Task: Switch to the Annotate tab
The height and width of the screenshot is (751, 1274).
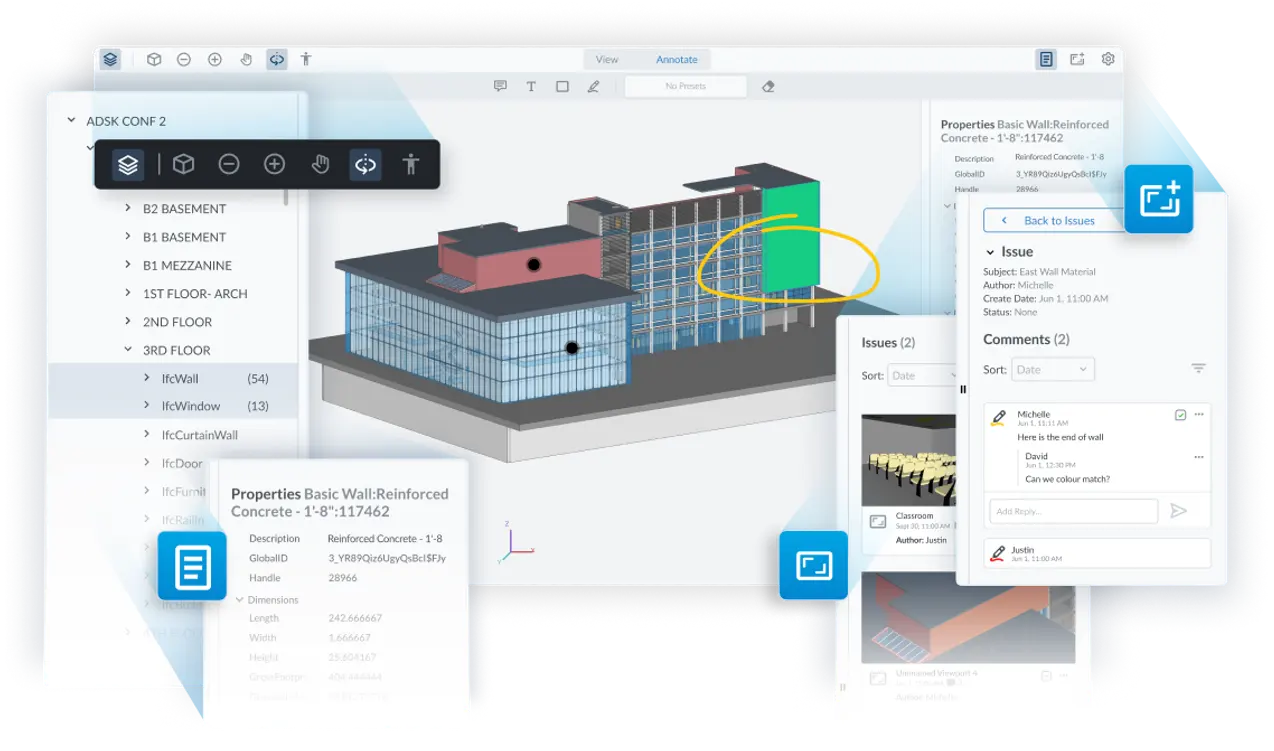Action: pyautogui.click(x=677, y=59)
